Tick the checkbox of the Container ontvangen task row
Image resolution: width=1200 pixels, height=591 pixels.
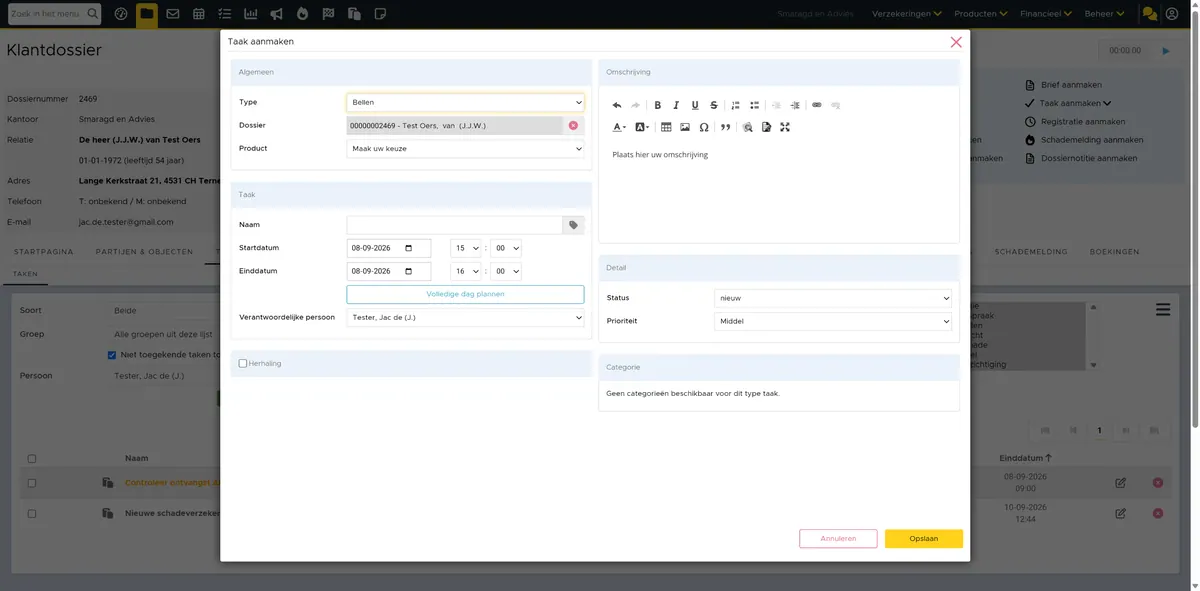click(x=32, y=483)
